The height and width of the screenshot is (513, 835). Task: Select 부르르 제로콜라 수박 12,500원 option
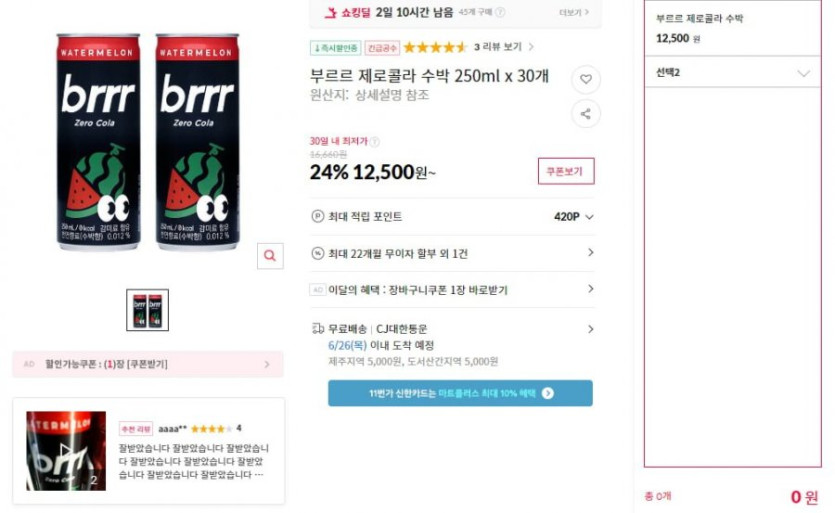click(733, 29)
